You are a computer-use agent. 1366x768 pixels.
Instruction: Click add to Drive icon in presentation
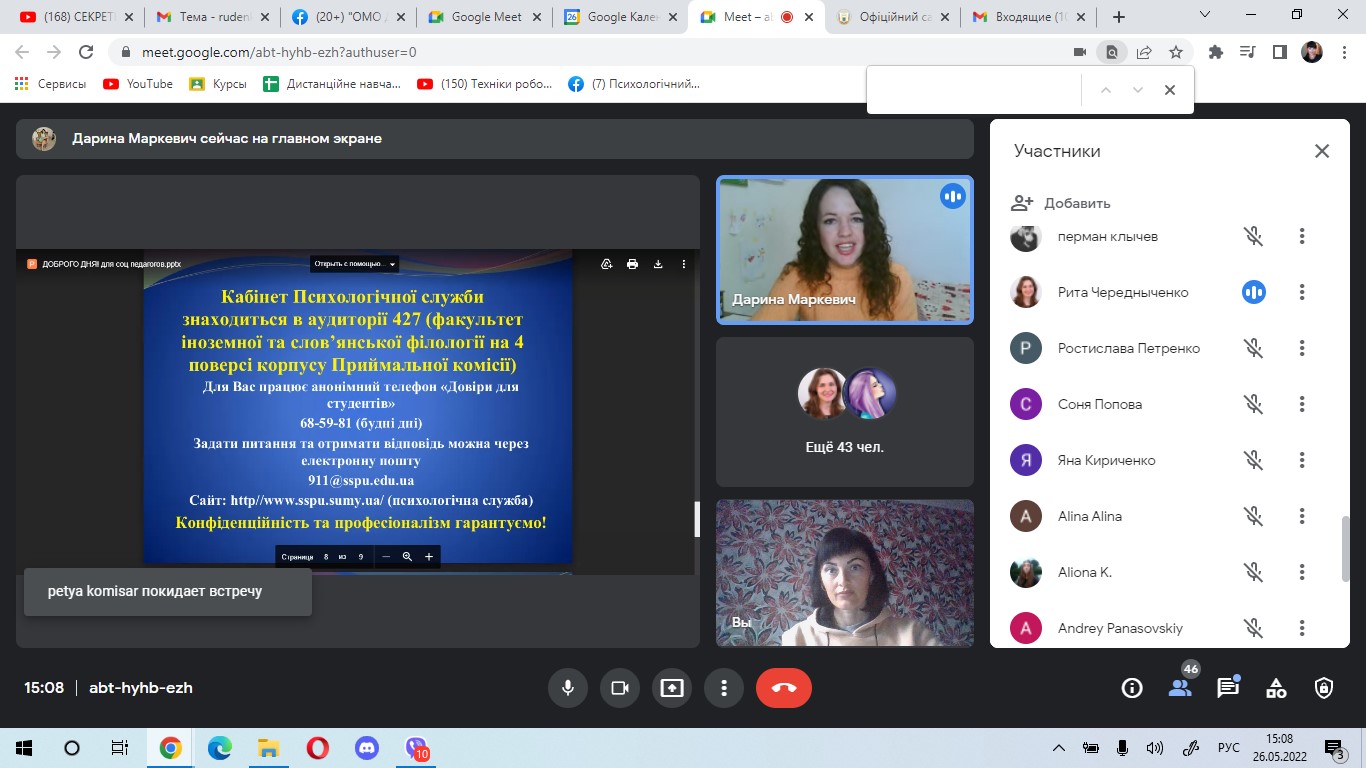606,264
